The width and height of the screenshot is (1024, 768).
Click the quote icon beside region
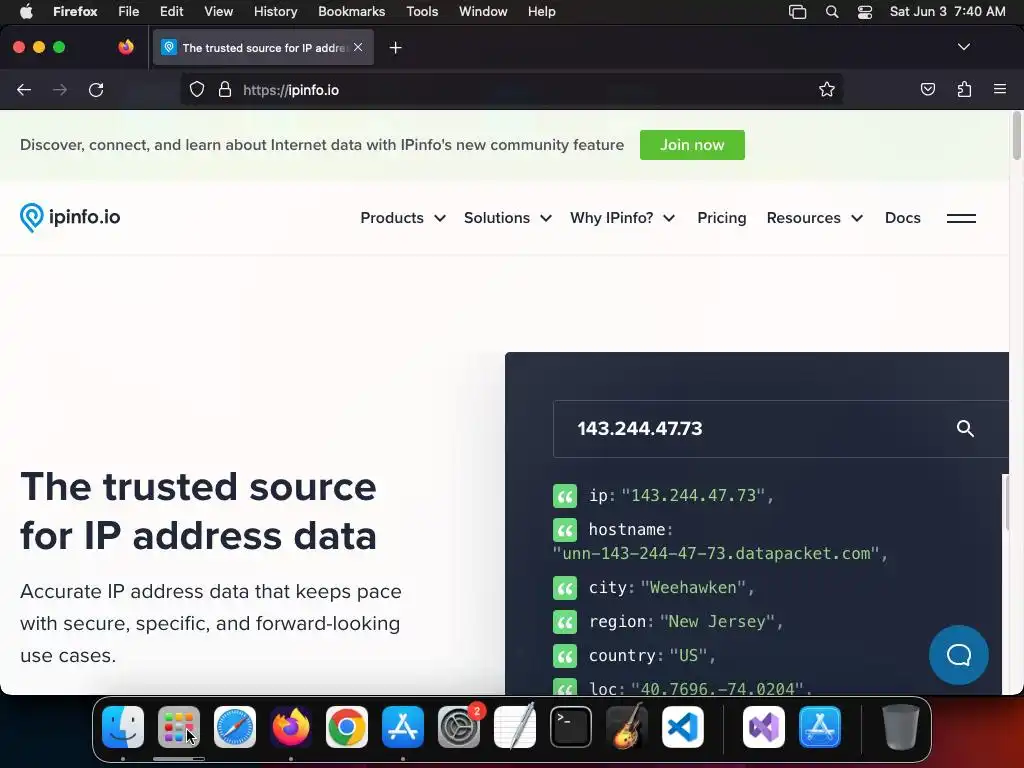[x=565, y=622]
